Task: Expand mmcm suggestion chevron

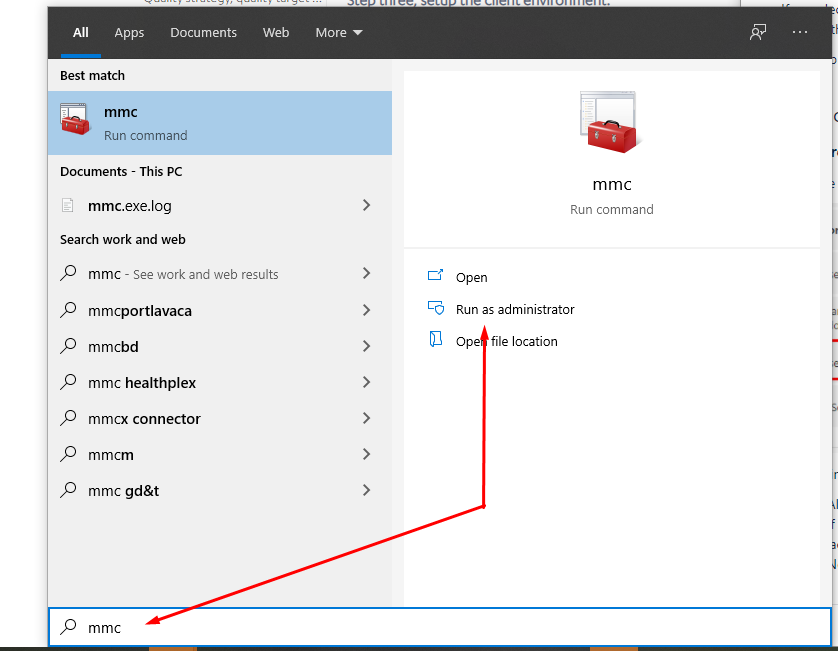Action: pos(367,454)
